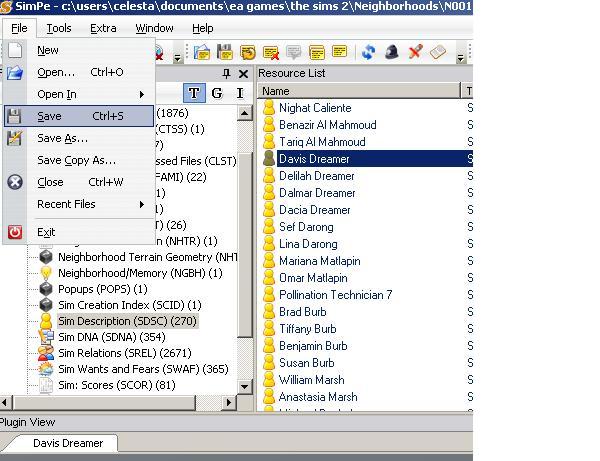Click the Neighborhood/Memory lightbulb icon
This screenshot has height=461, width=600.
[46, 273]
